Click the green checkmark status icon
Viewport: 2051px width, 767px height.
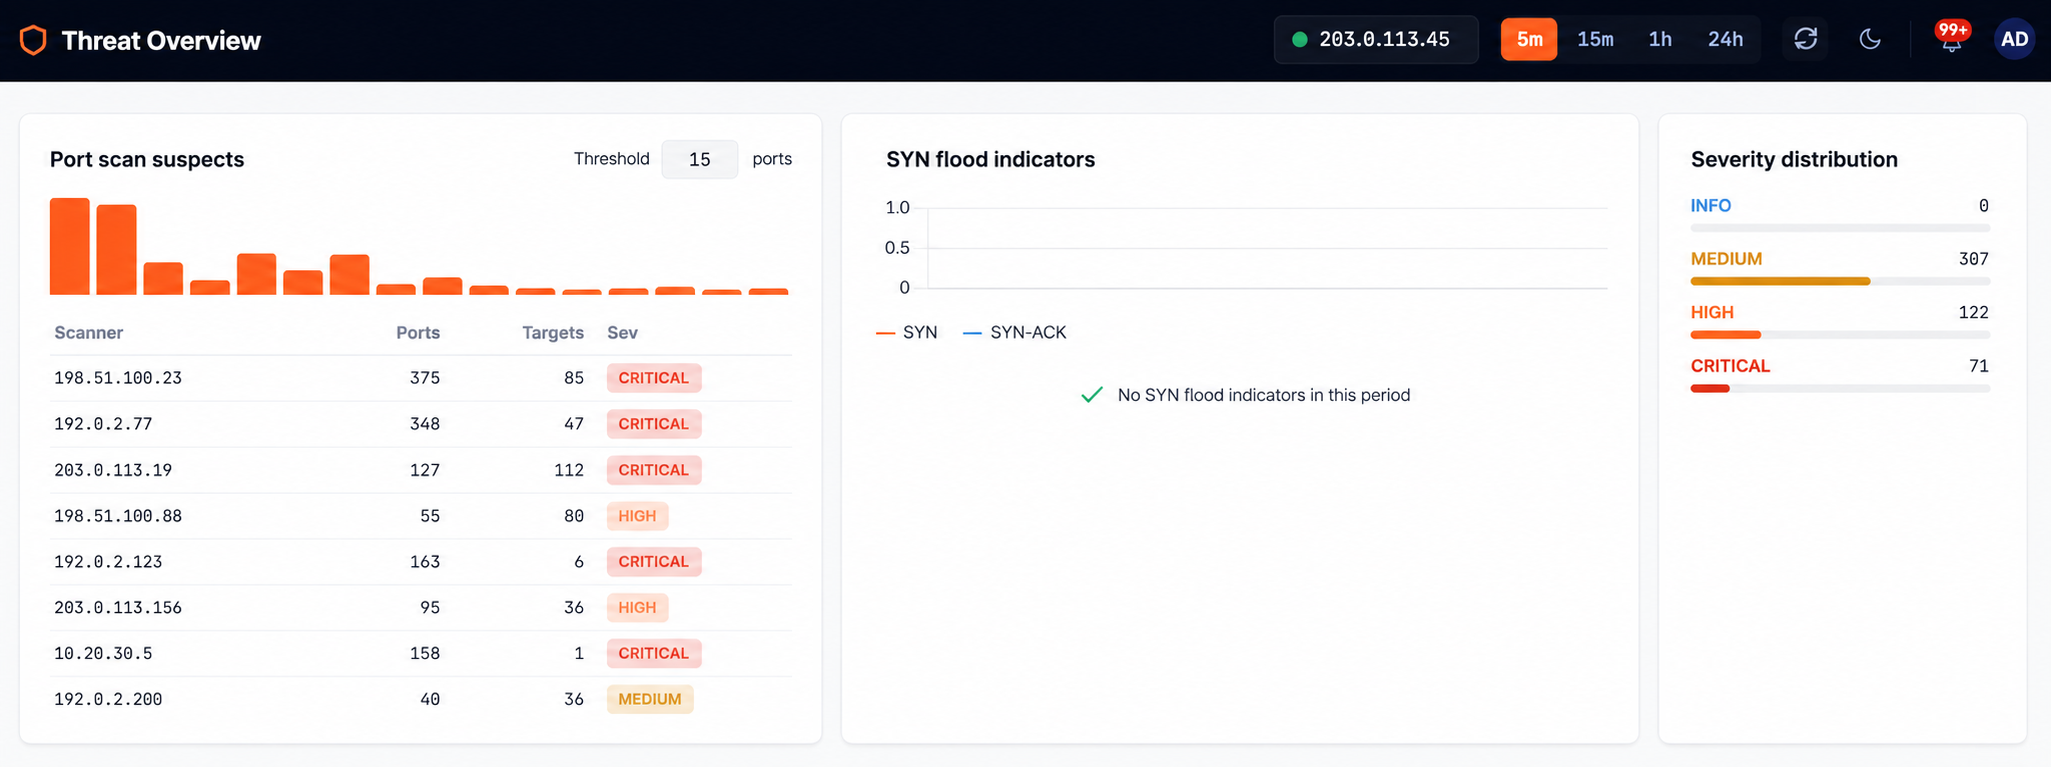pyautogui.click(x=1092, y=395)
